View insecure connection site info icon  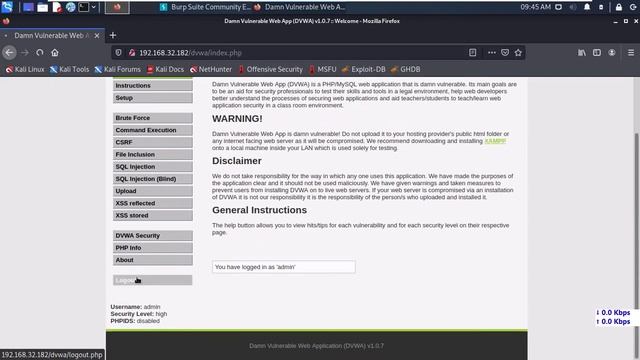[132, 53]
